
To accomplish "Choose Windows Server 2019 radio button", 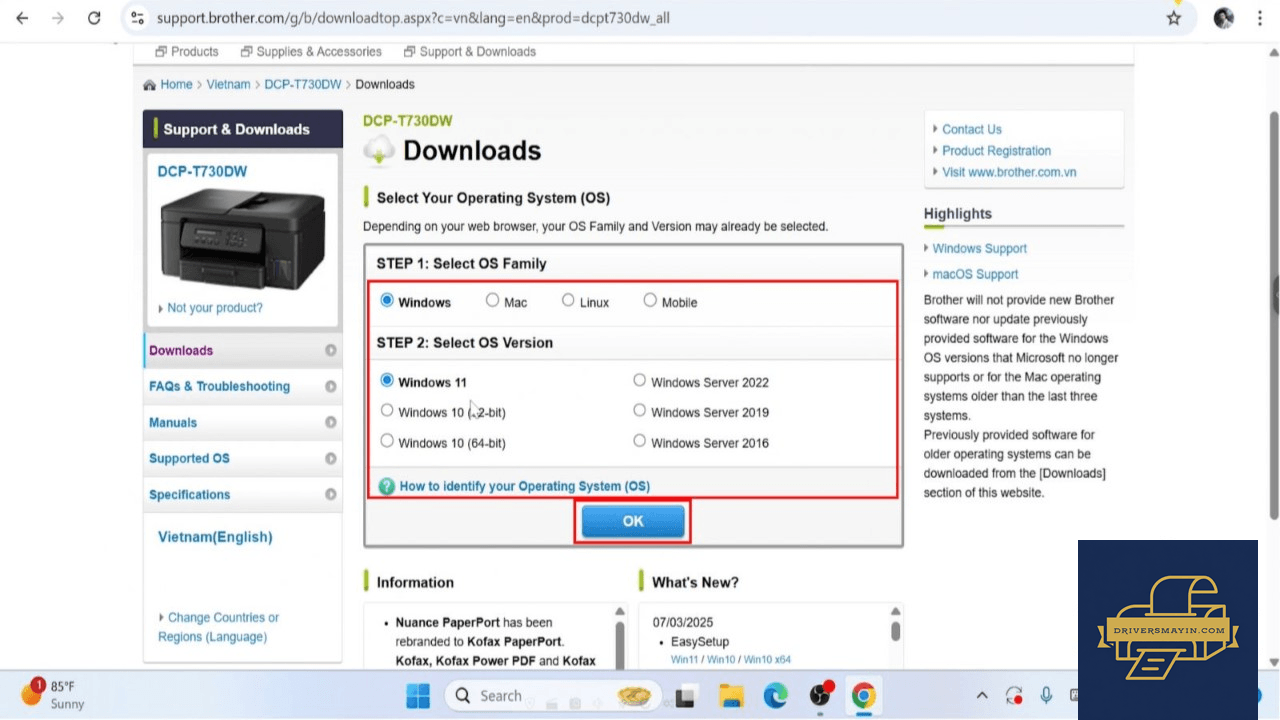I will click(x=640, y=410).
